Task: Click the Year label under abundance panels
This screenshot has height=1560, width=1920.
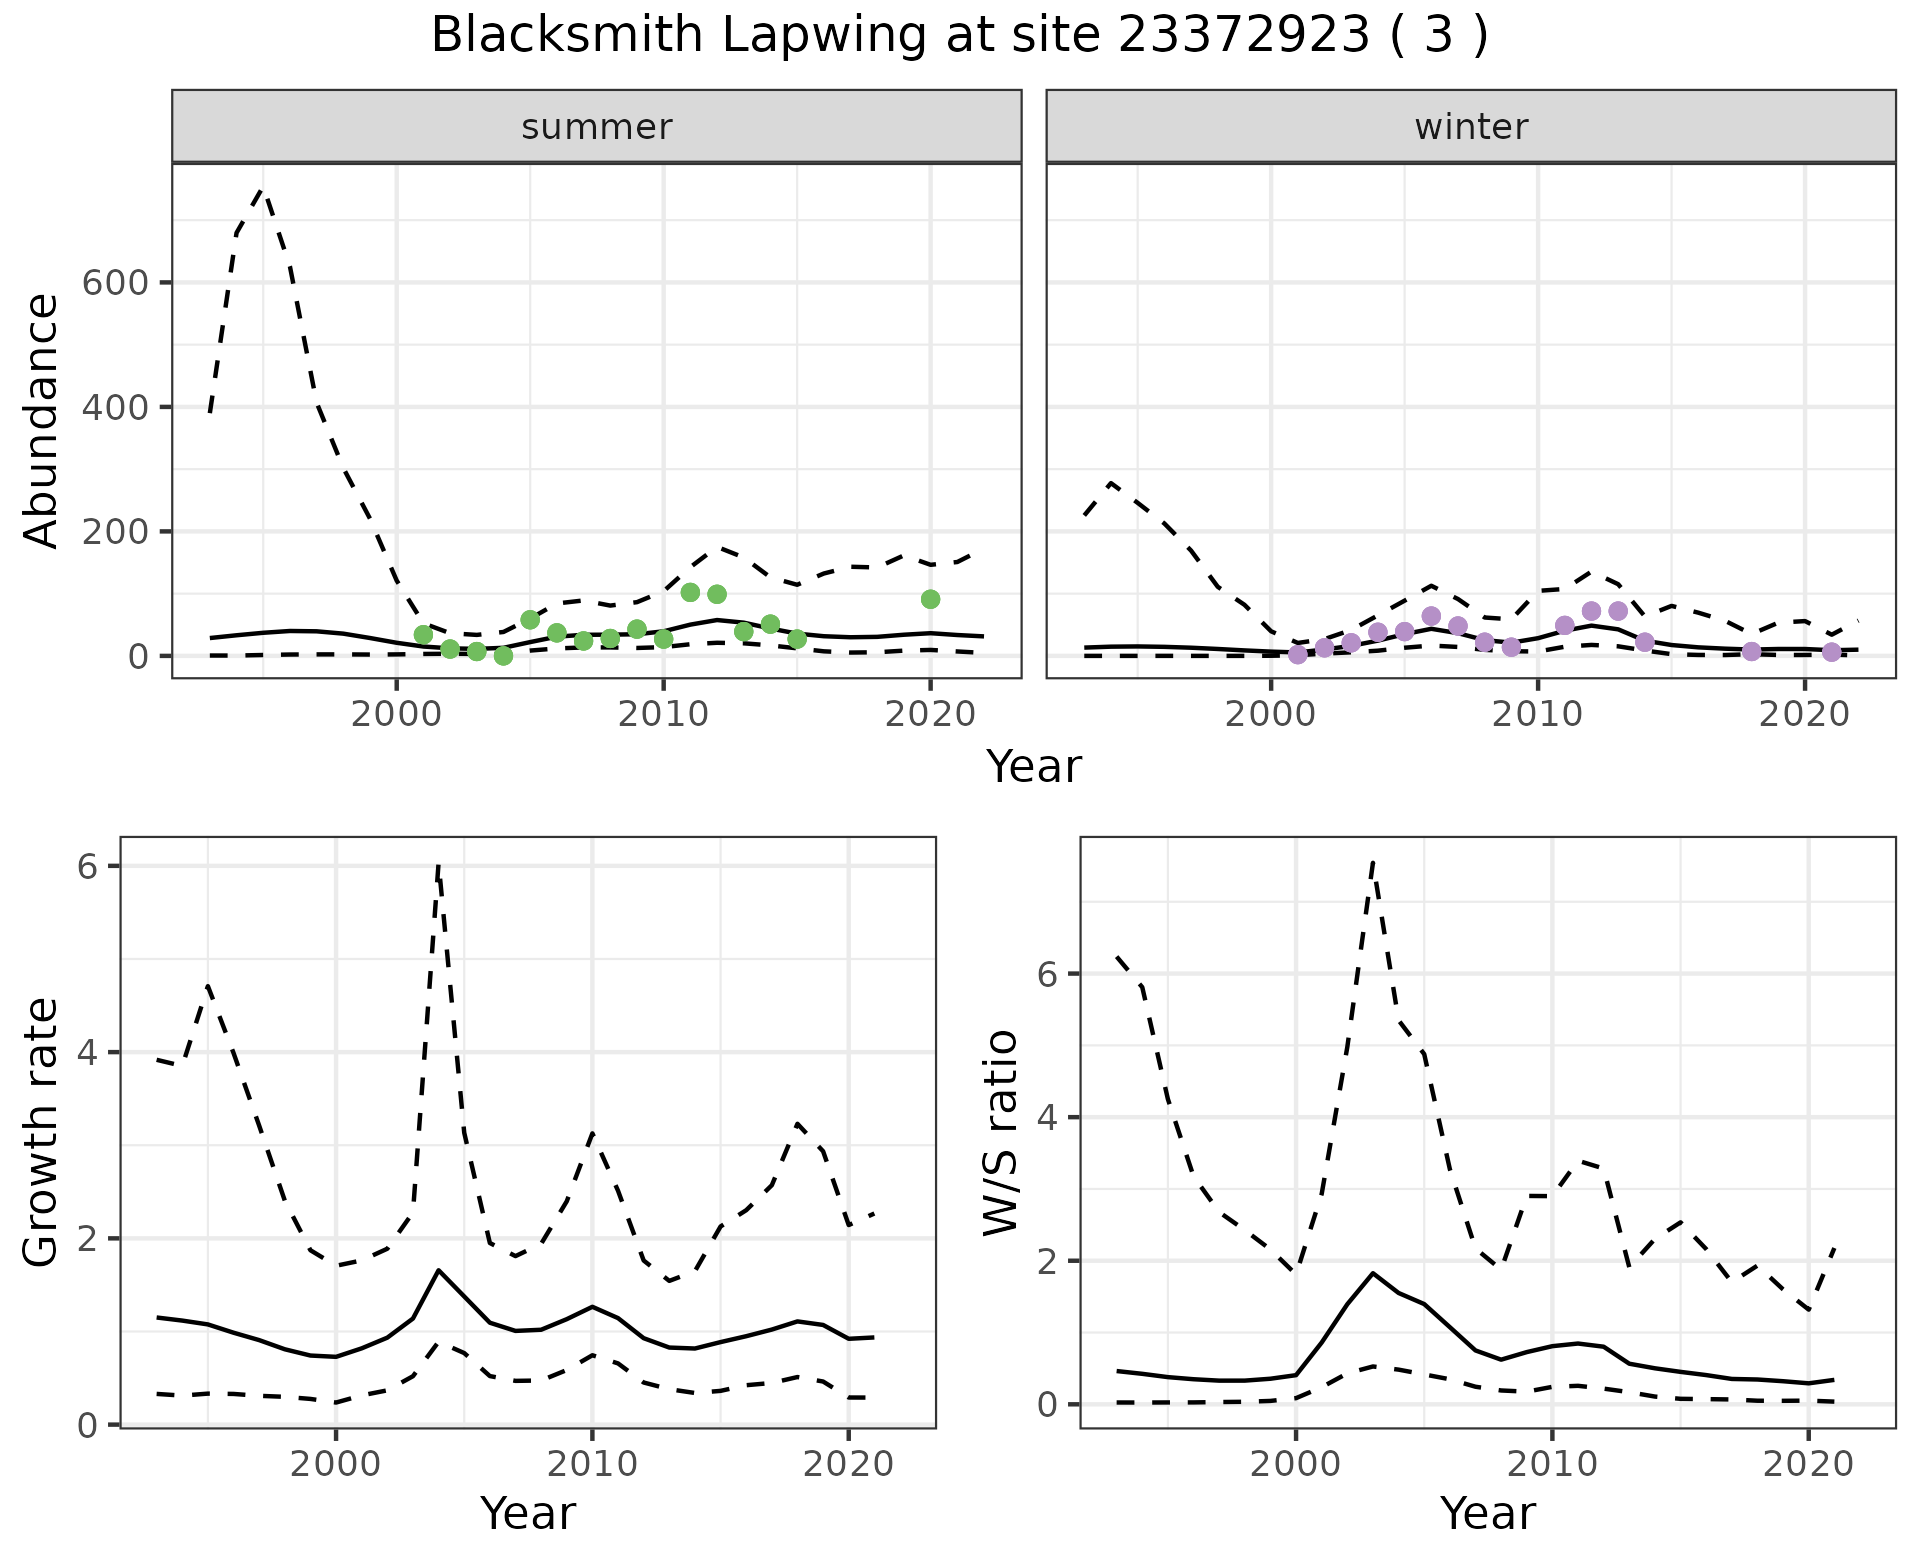Action: pos(1033,767)
